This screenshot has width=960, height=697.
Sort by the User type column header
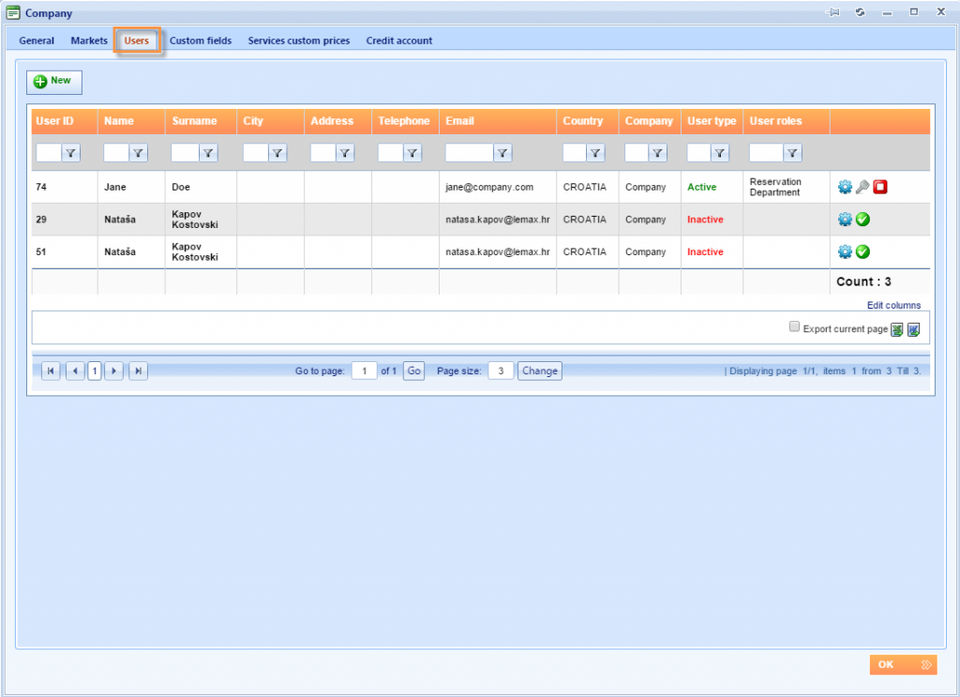pos(711,121)
